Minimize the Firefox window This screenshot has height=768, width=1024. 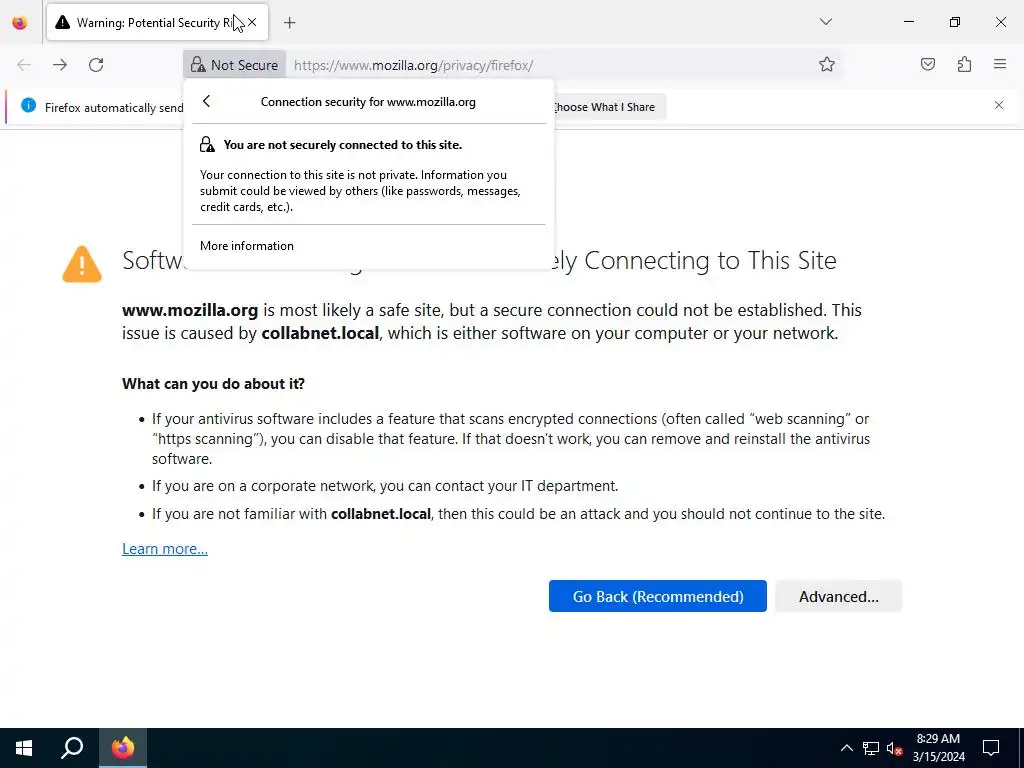[909, 22]
